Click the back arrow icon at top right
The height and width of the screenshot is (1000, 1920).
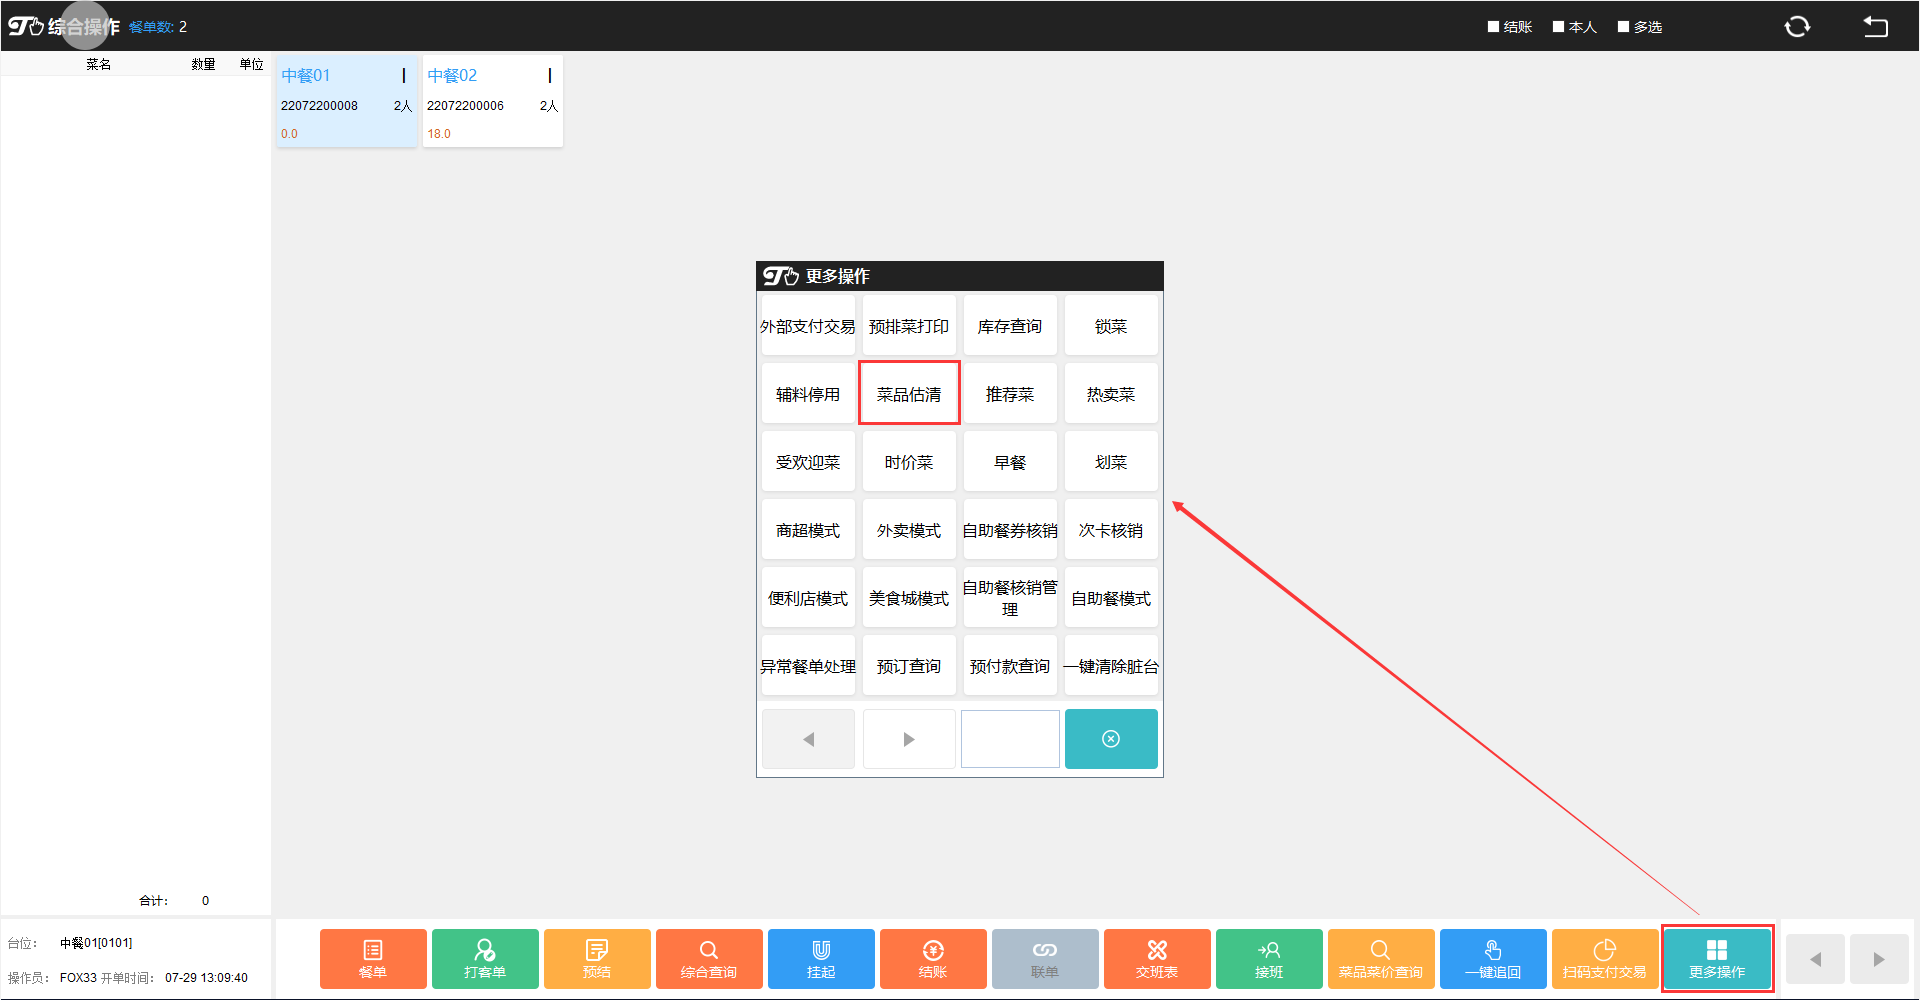(x=1875, y=27)
